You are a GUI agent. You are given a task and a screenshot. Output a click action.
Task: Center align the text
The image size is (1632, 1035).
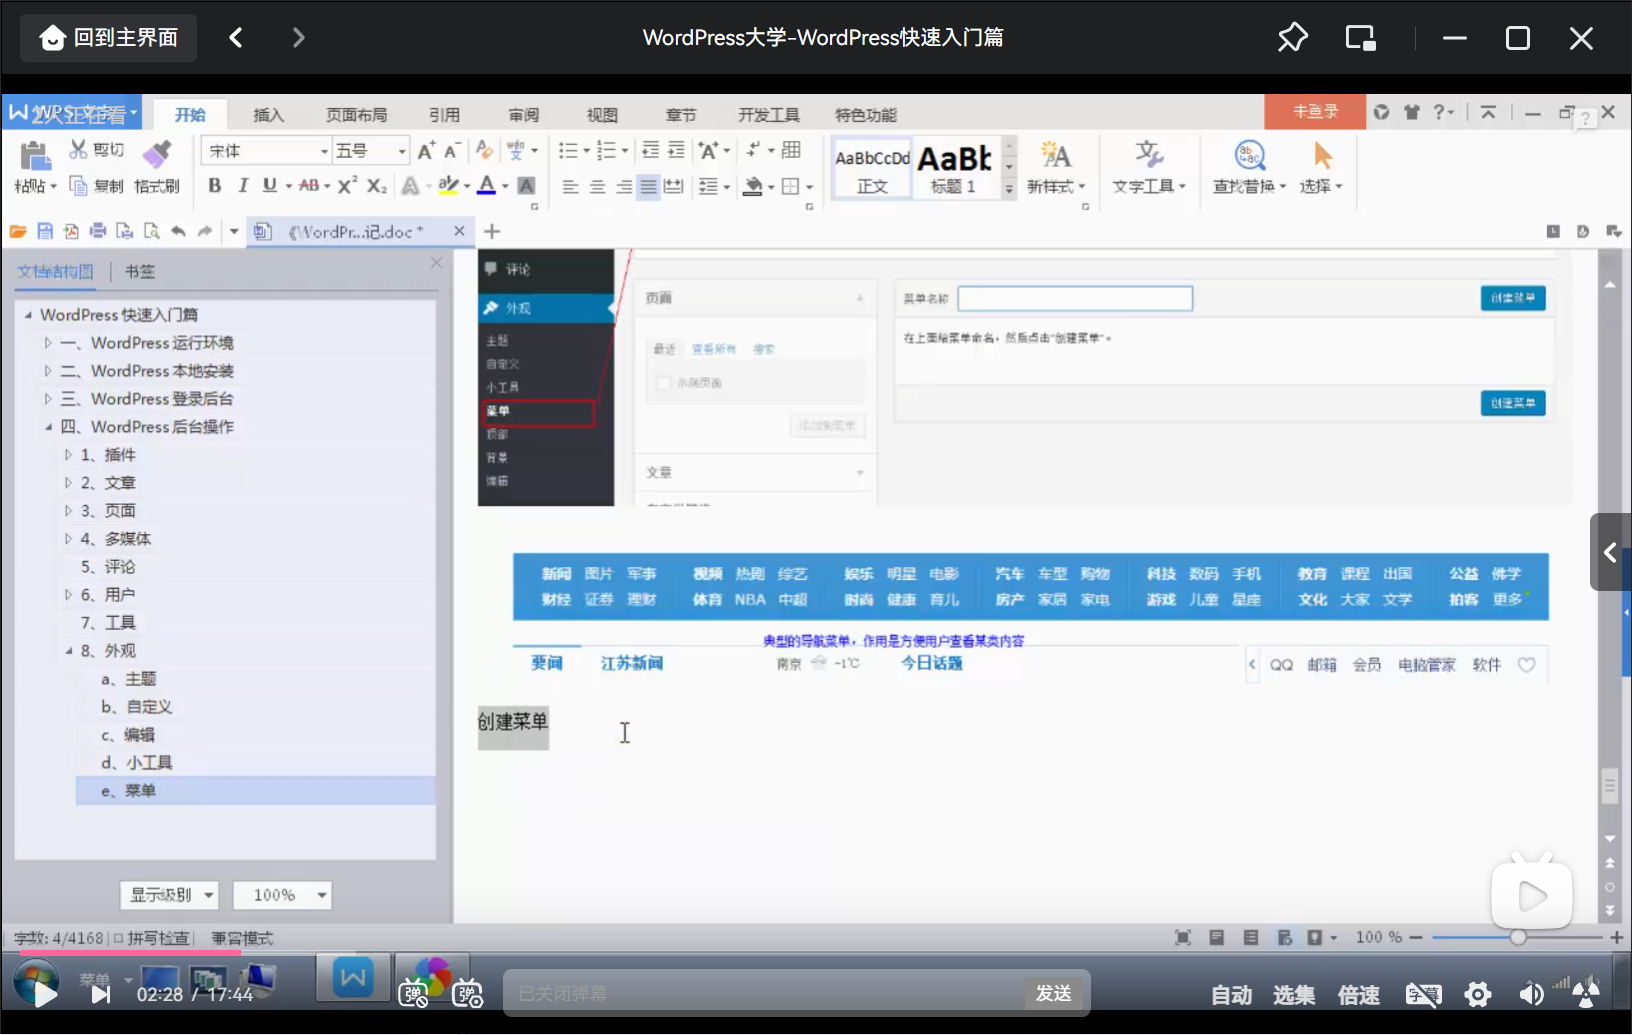(597, 186)
